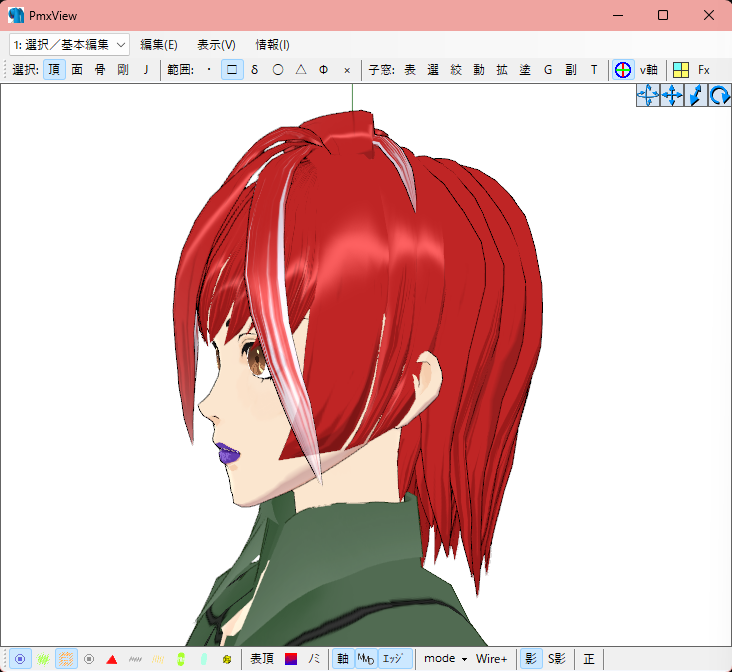Image resolution: width=732 pixels, height=672 pixels.
Task: Open the 選択/基本編集 mode dropdown
Action: (69, 44)
